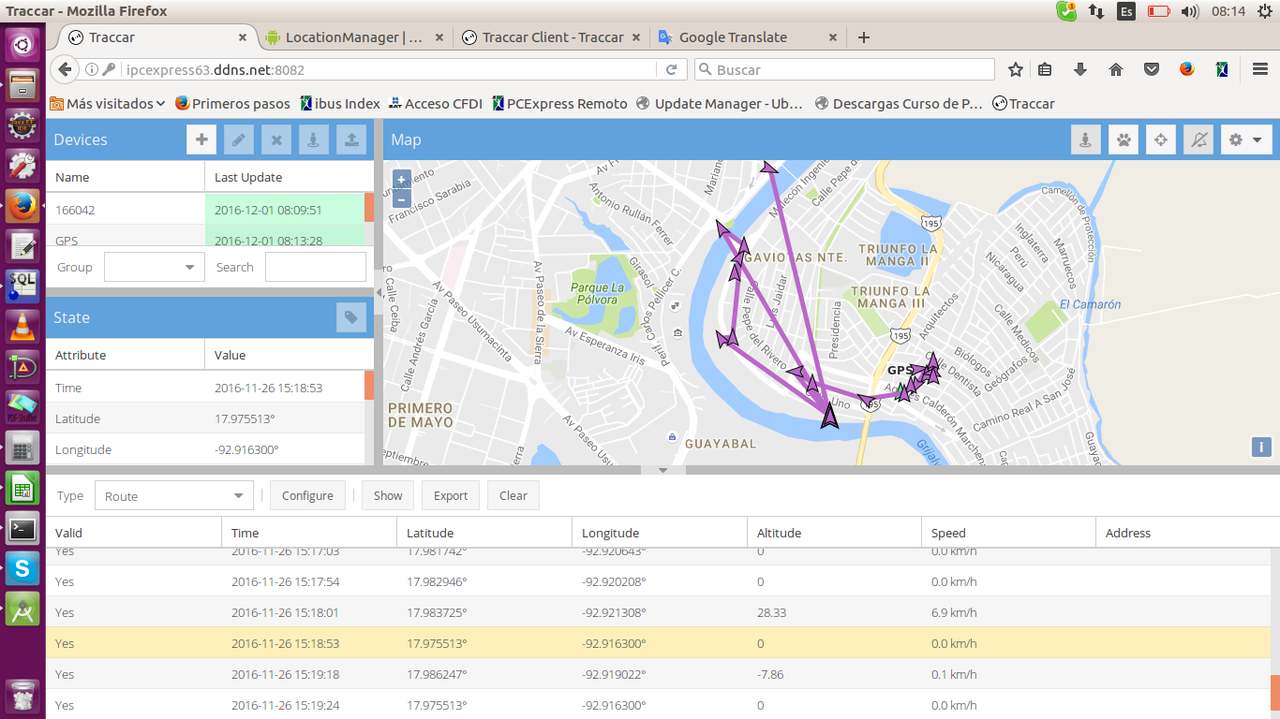Close the Traccar tab
Screen dimensions: 1280x719
[242, 37]
